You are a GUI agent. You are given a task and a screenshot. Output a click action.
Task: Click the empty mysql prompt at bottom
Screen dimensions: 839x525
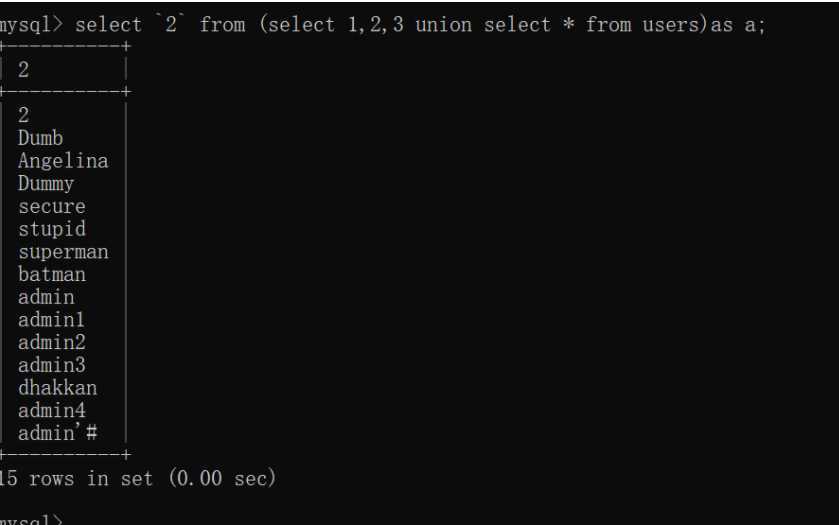pos(31,520)
